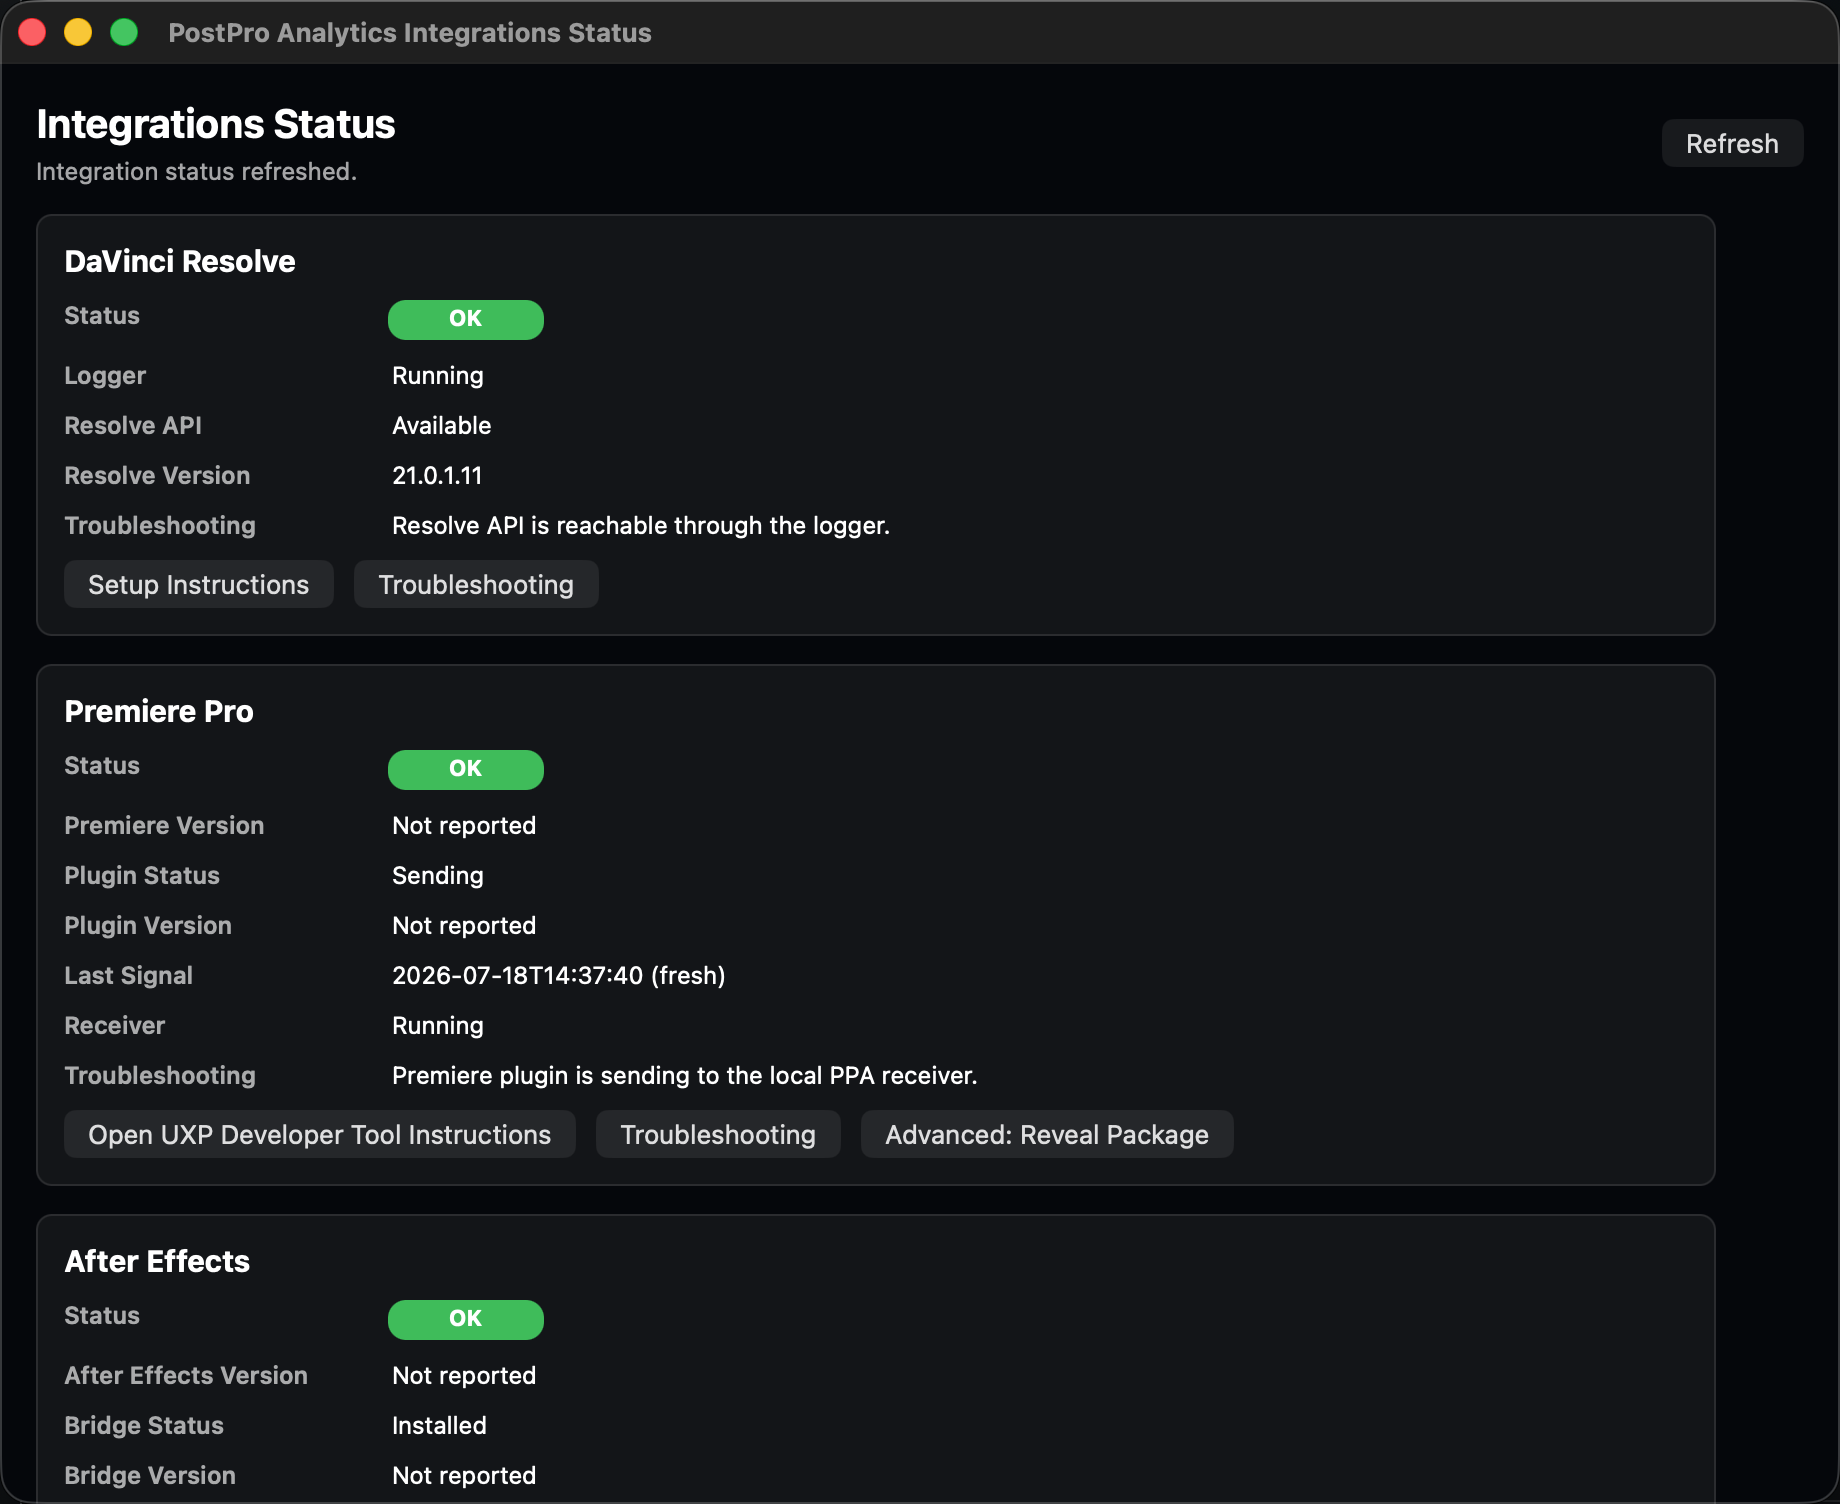Close the window with the red button

coord(32,32)
